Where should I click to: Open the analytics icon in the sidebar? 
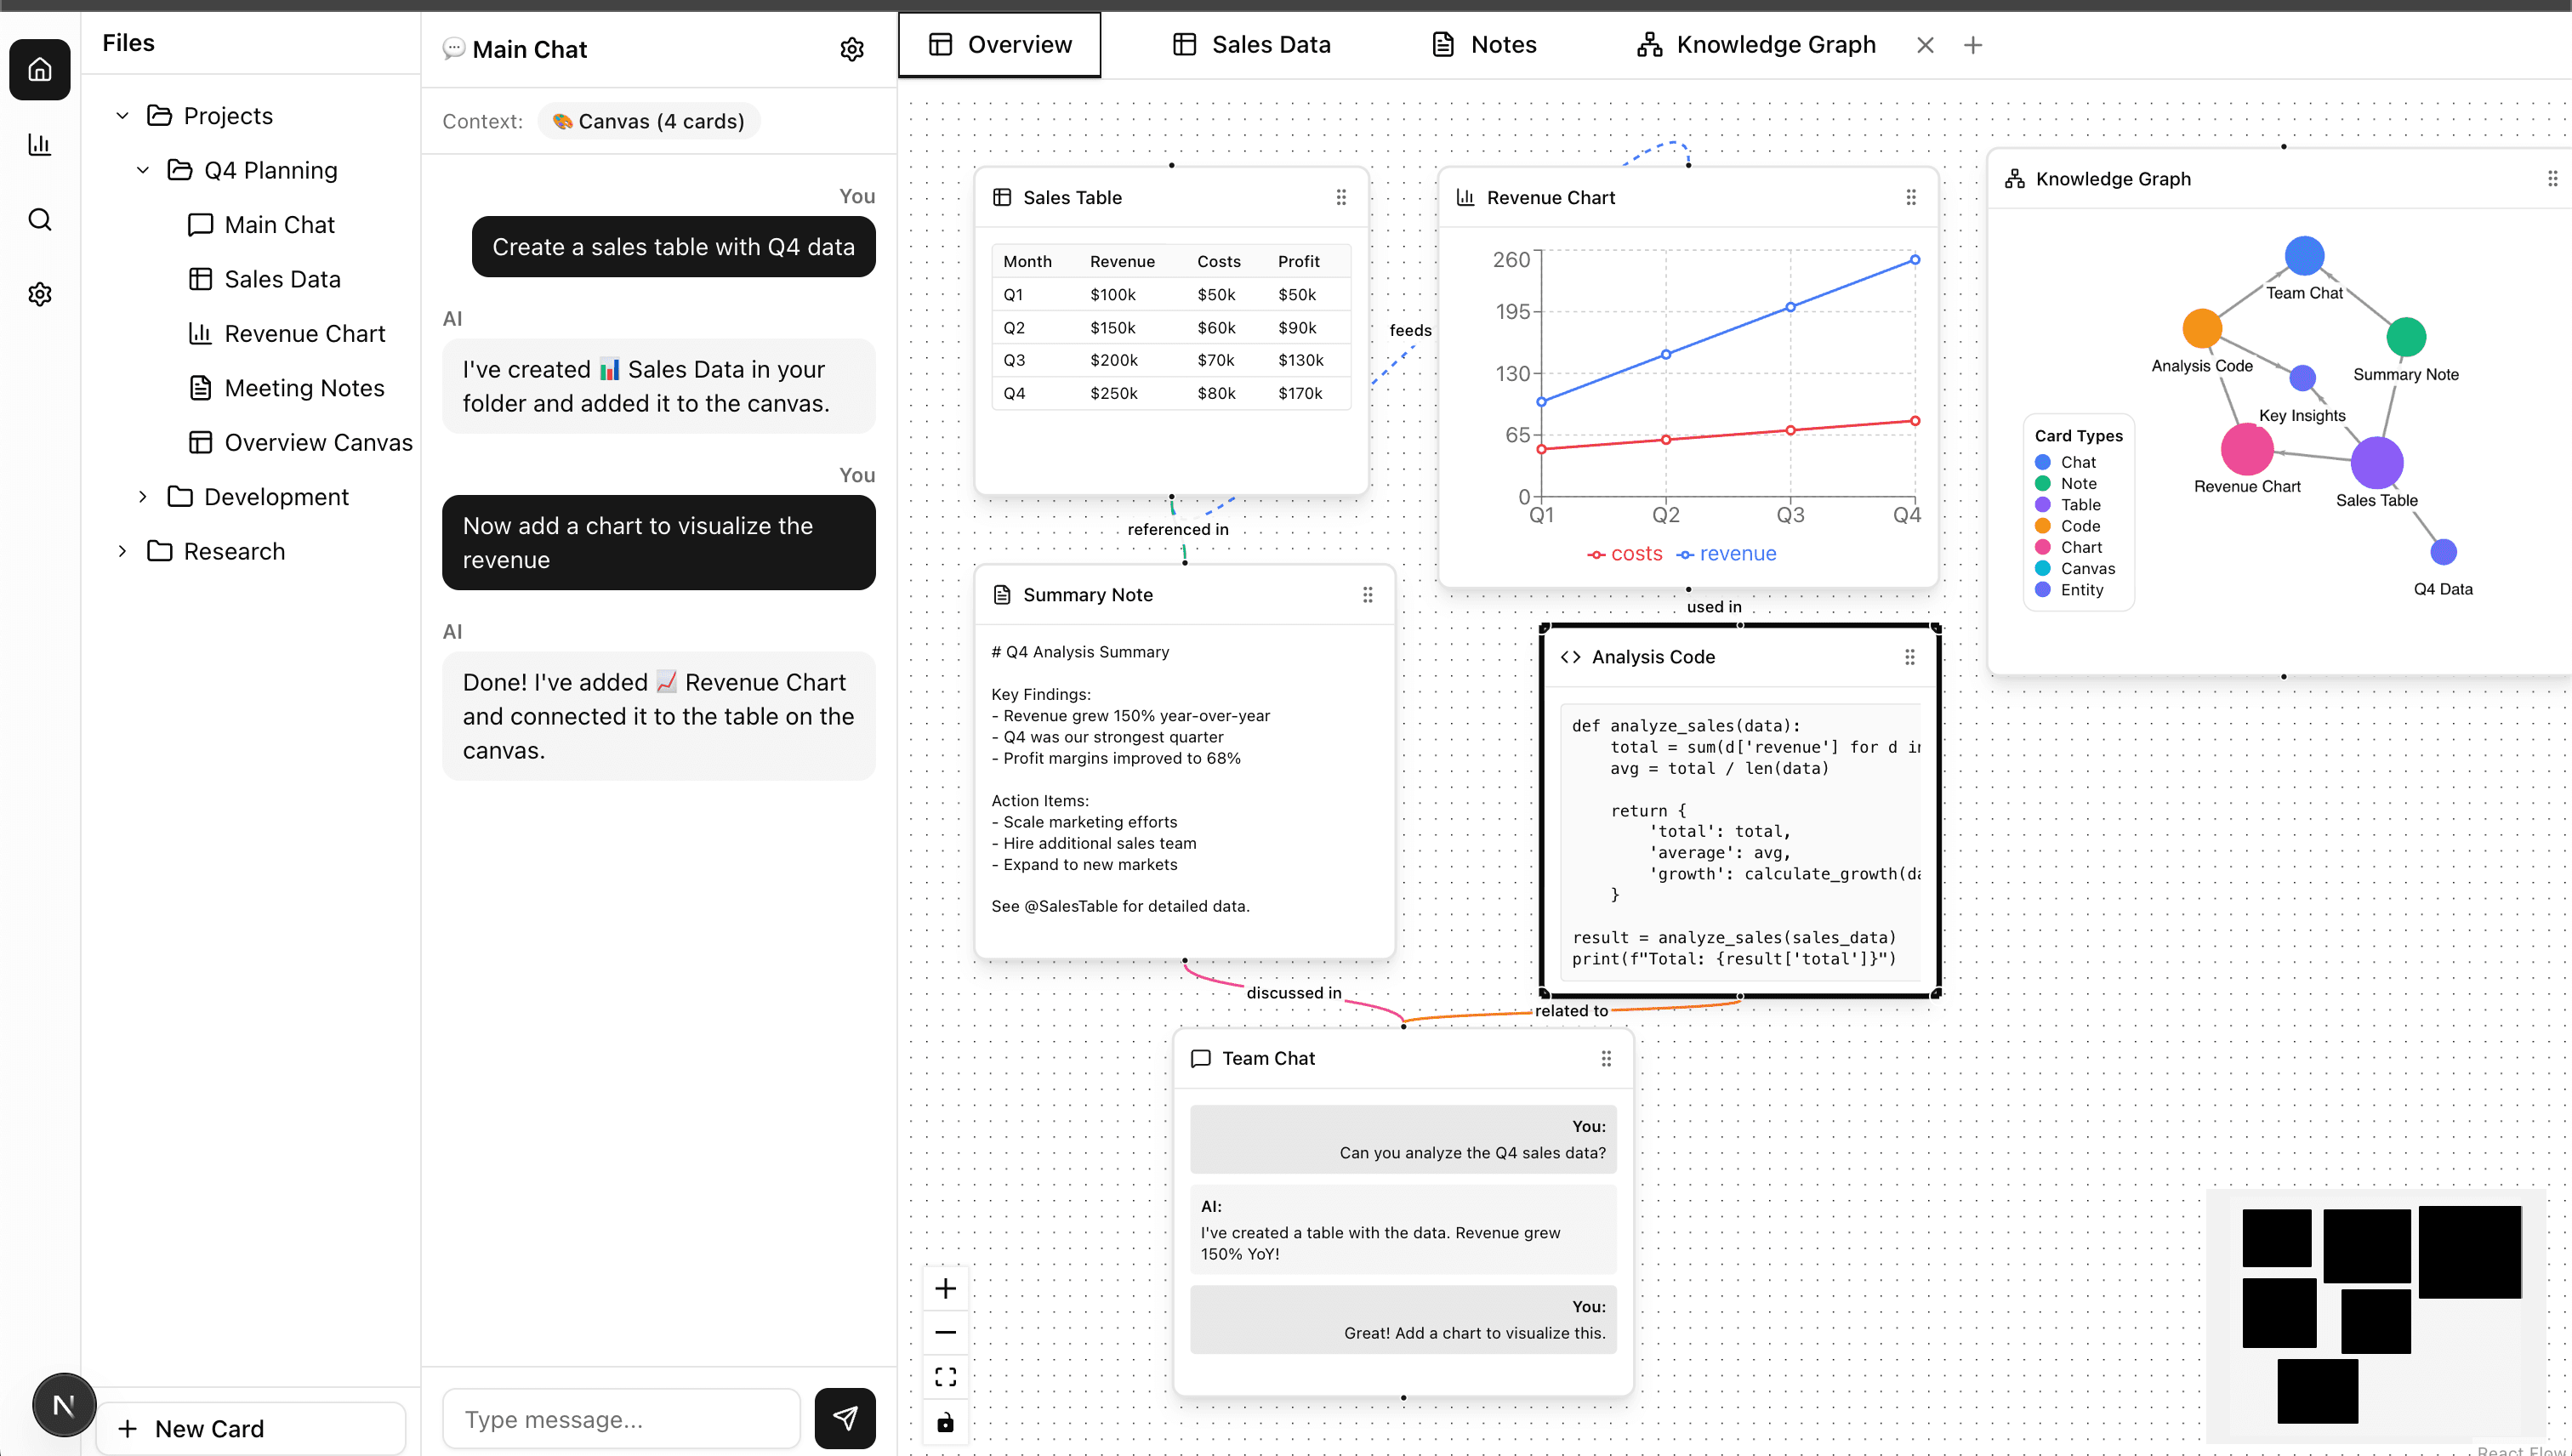coord(40,144)
